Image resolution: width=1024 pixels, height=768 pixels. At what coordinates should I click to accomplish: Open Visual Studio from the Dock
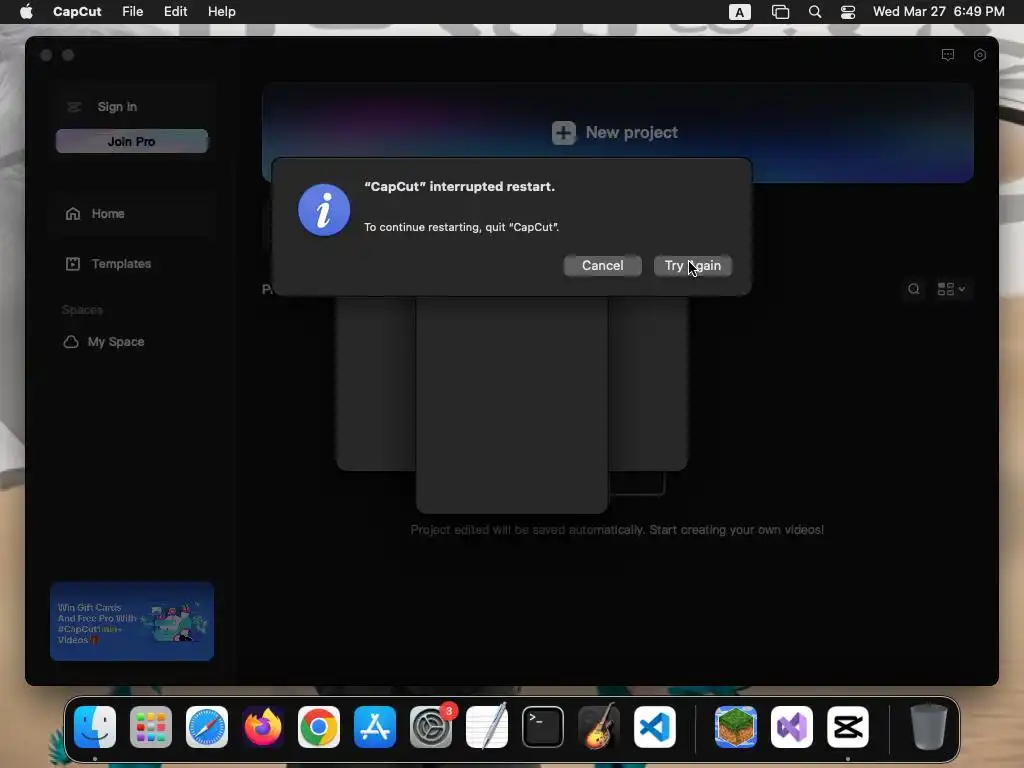[792, 727]
